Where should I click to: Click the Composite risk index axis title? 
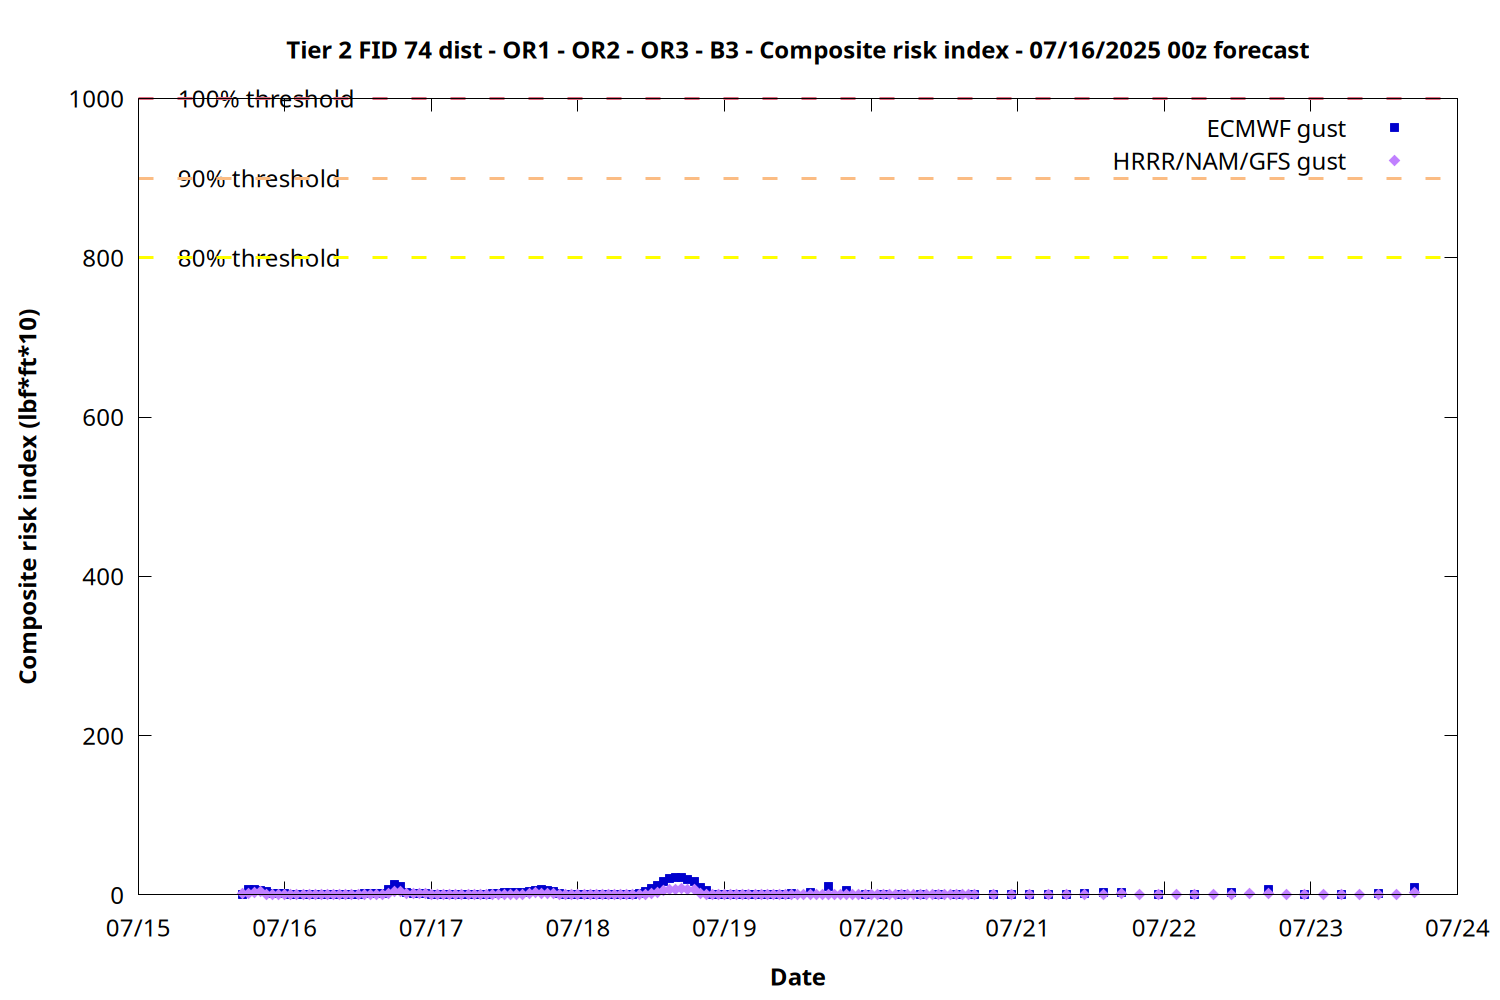[x=28, y=496]
